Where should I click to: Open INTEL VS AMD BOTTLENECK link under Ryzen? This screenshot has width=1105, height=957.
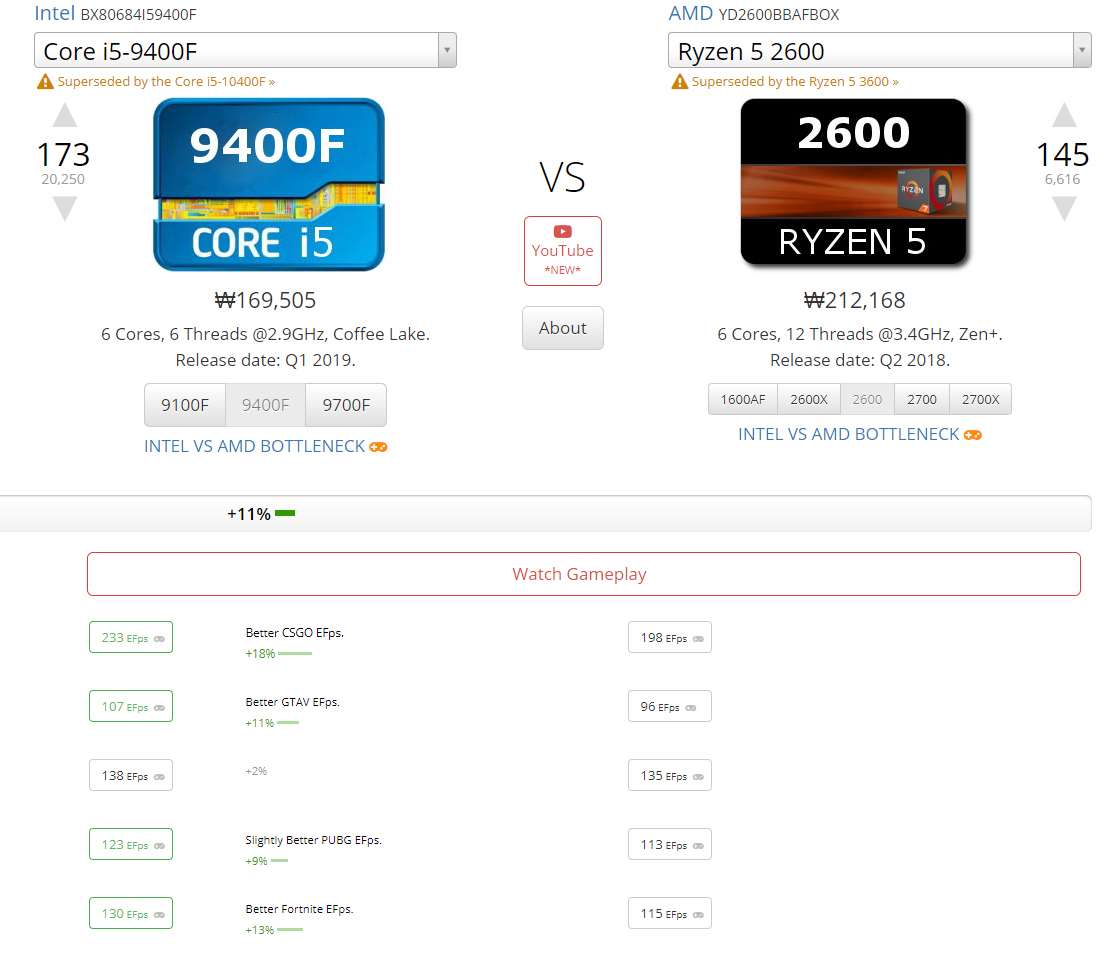(848, 435)
